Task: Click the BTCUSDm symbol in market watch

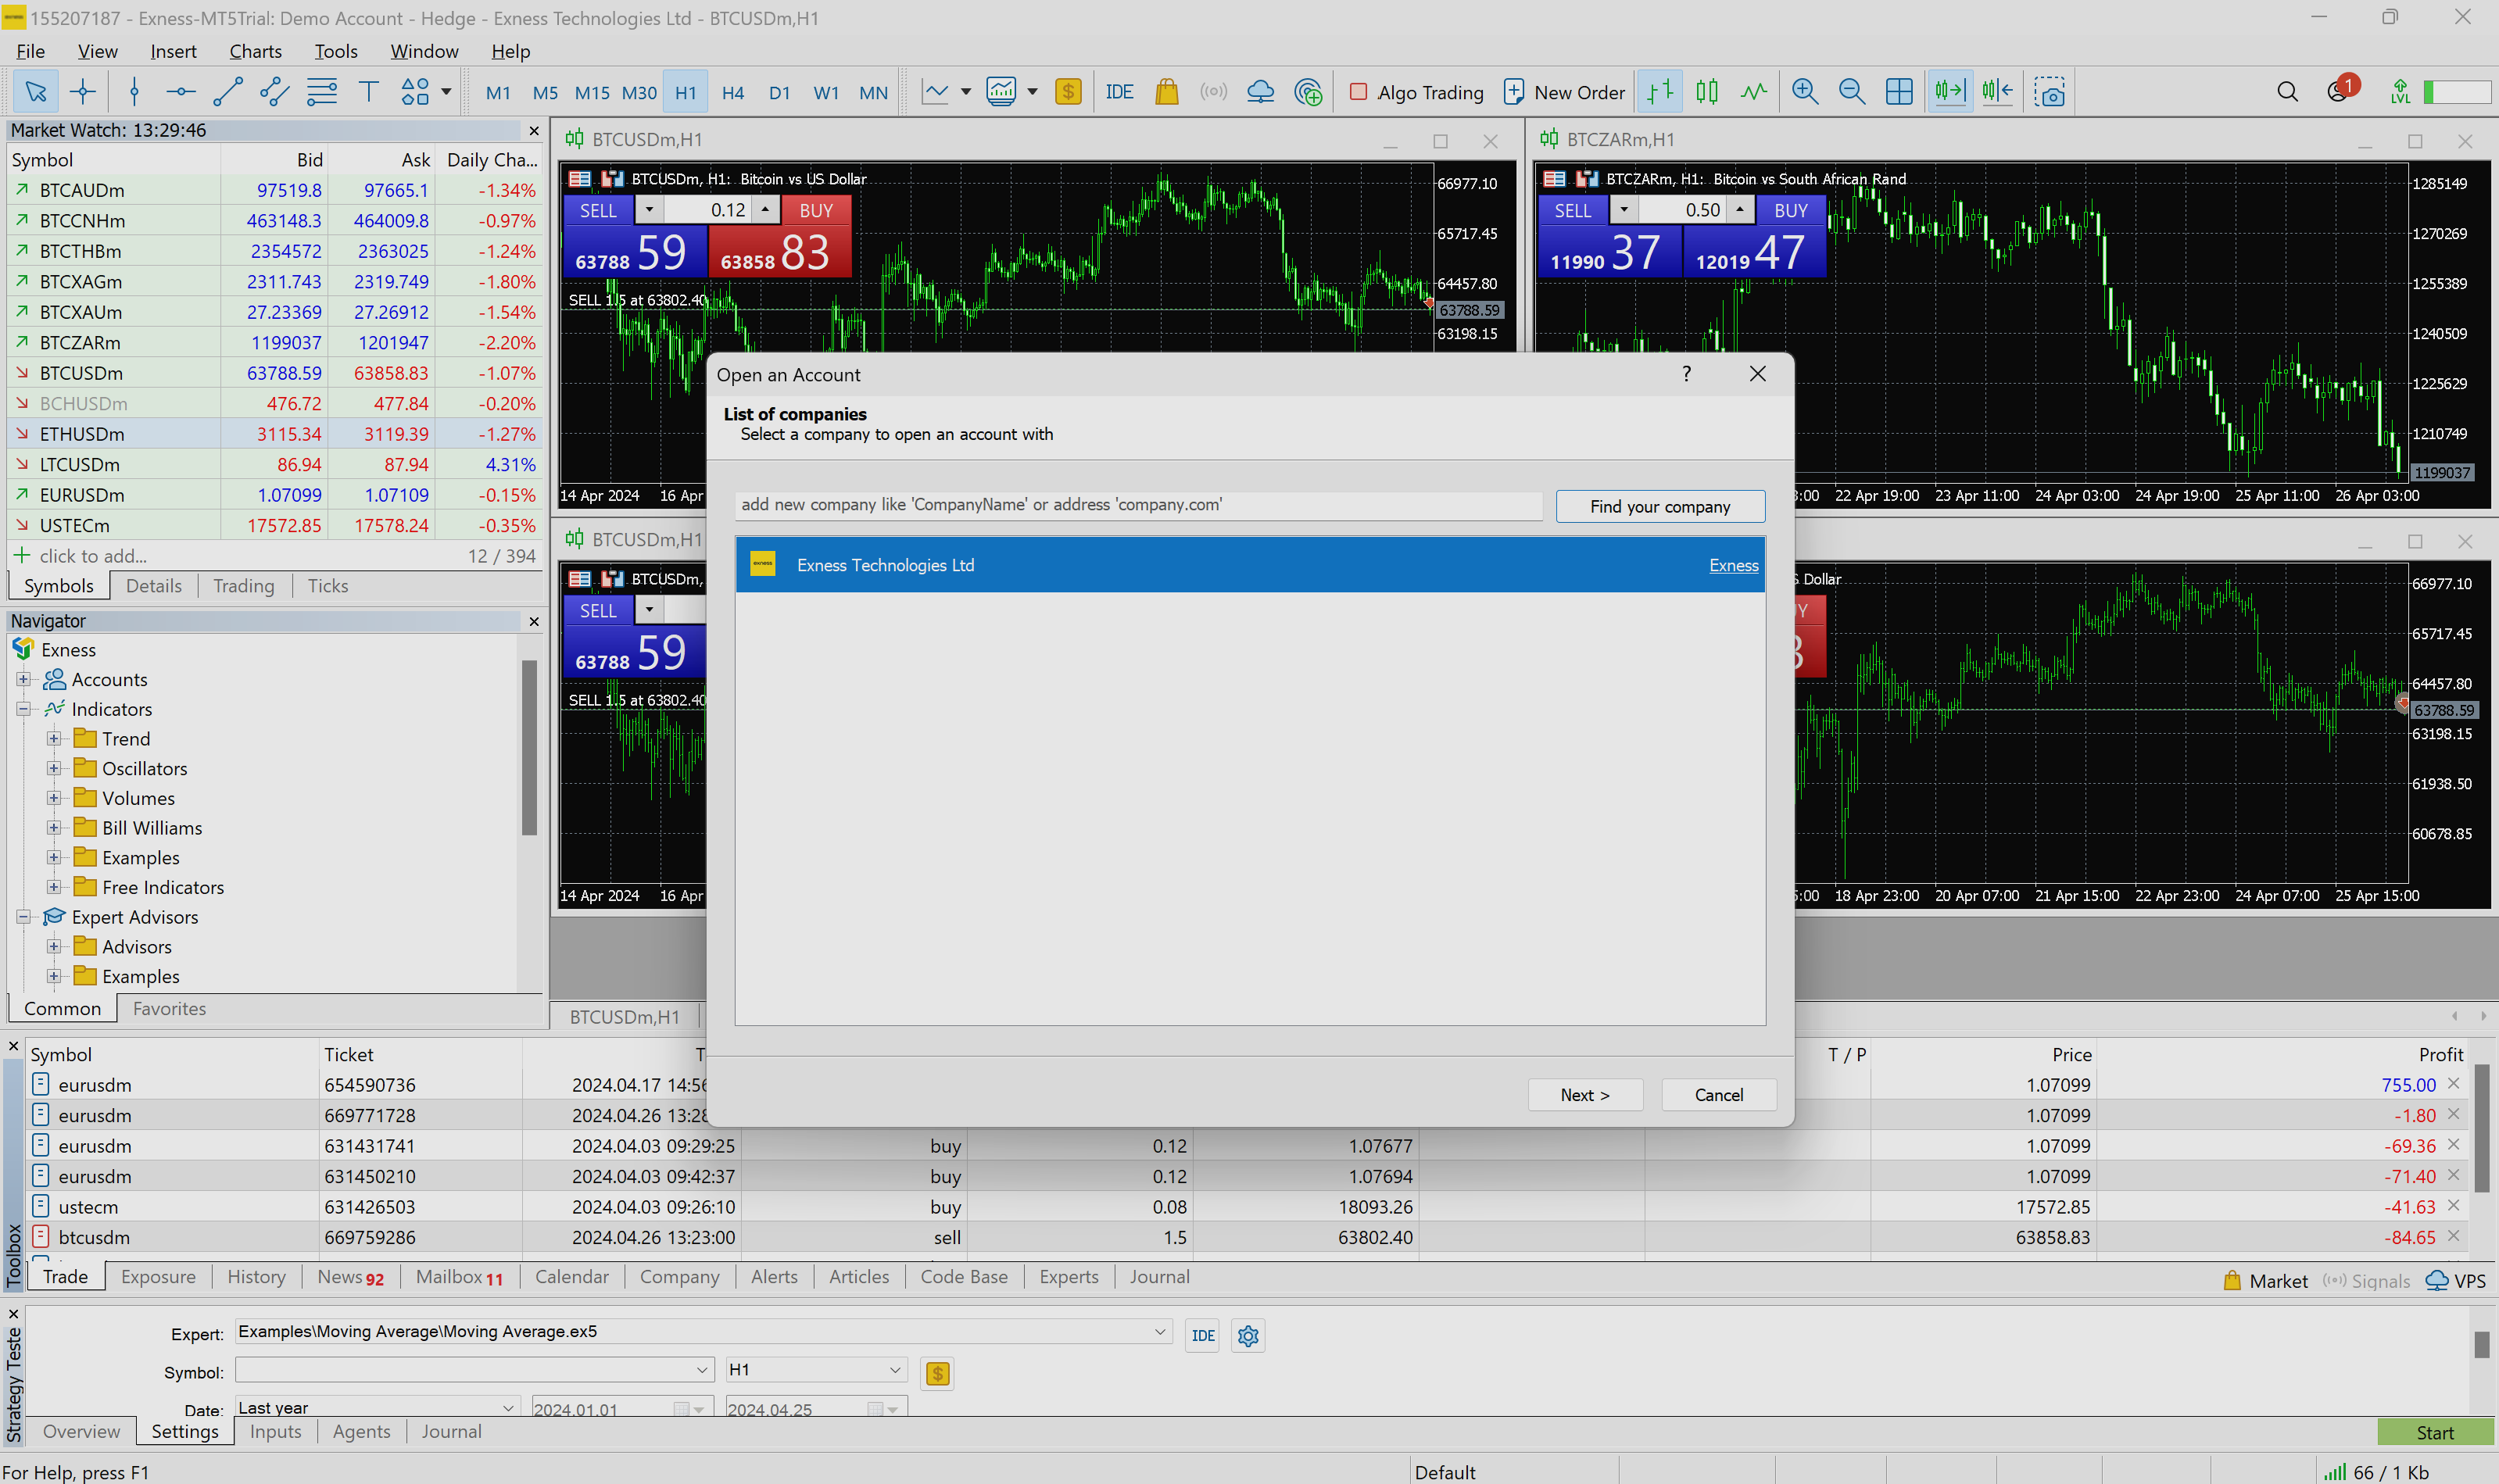Action: (x=81, y=373)
